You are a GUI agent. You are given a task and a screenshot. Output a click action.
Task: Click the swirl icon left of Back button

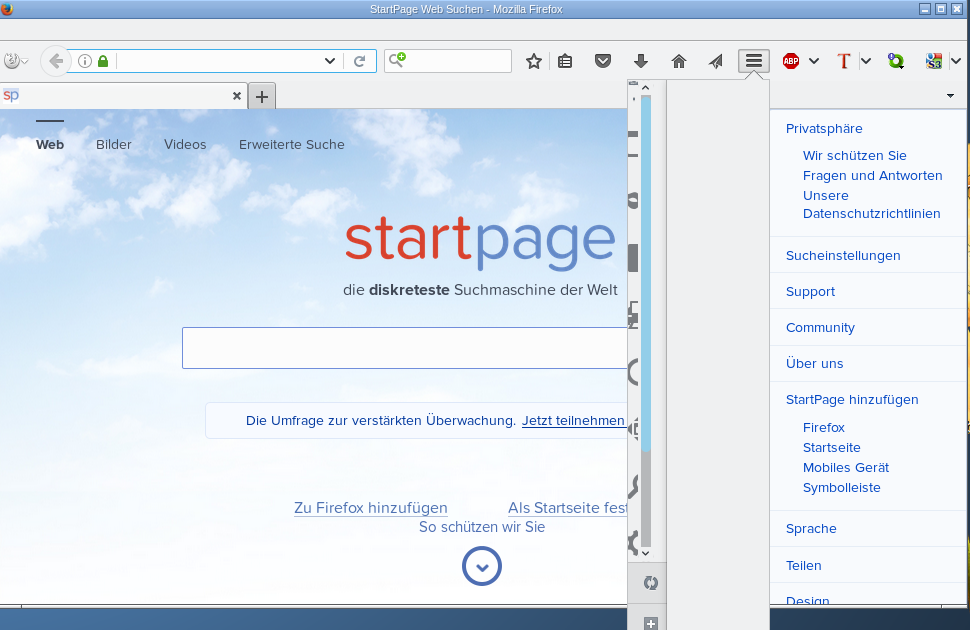[x=12, y=61]
